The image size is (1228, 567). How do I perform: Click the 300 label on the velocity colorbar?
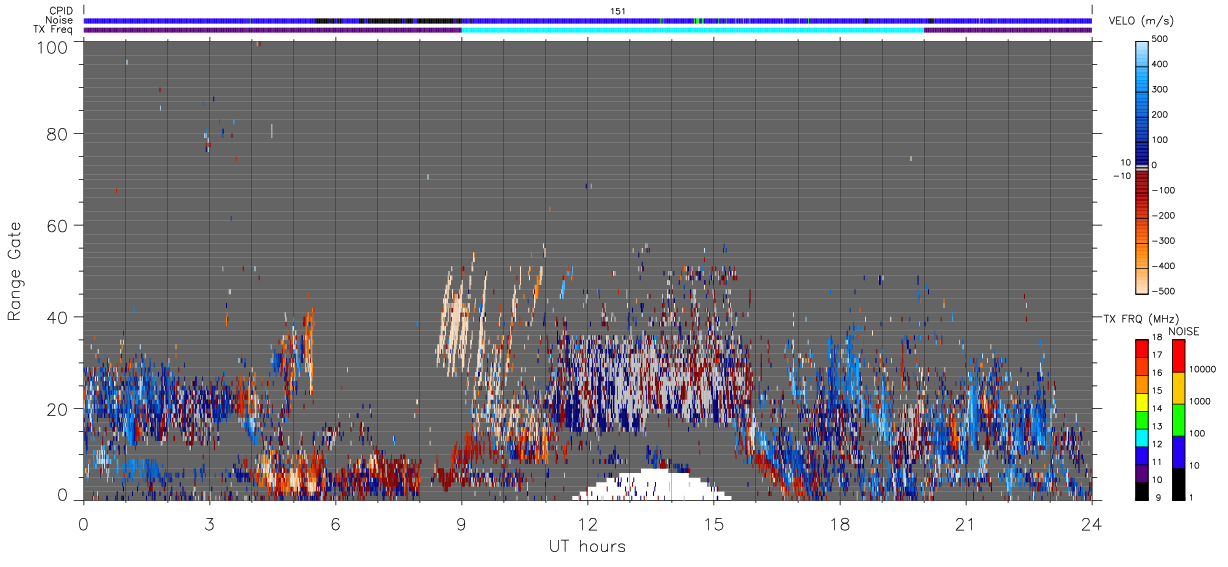pyautogui.click(x=1159, y=89)
